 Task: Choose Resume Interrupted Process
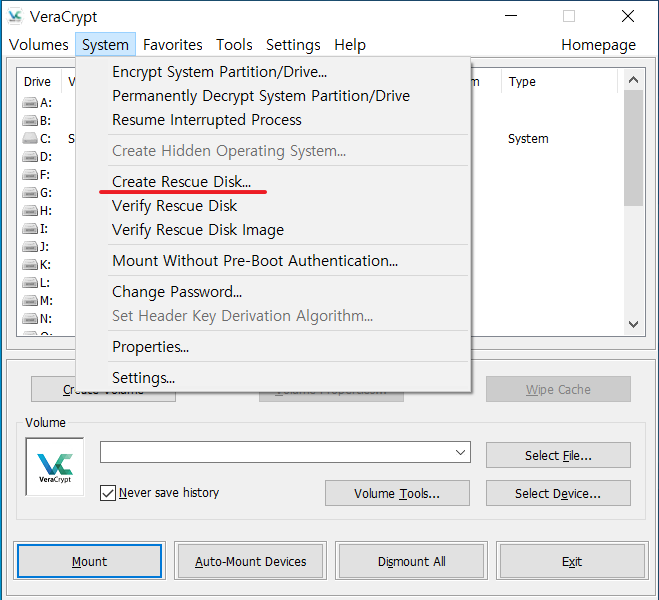coord(273,120)
